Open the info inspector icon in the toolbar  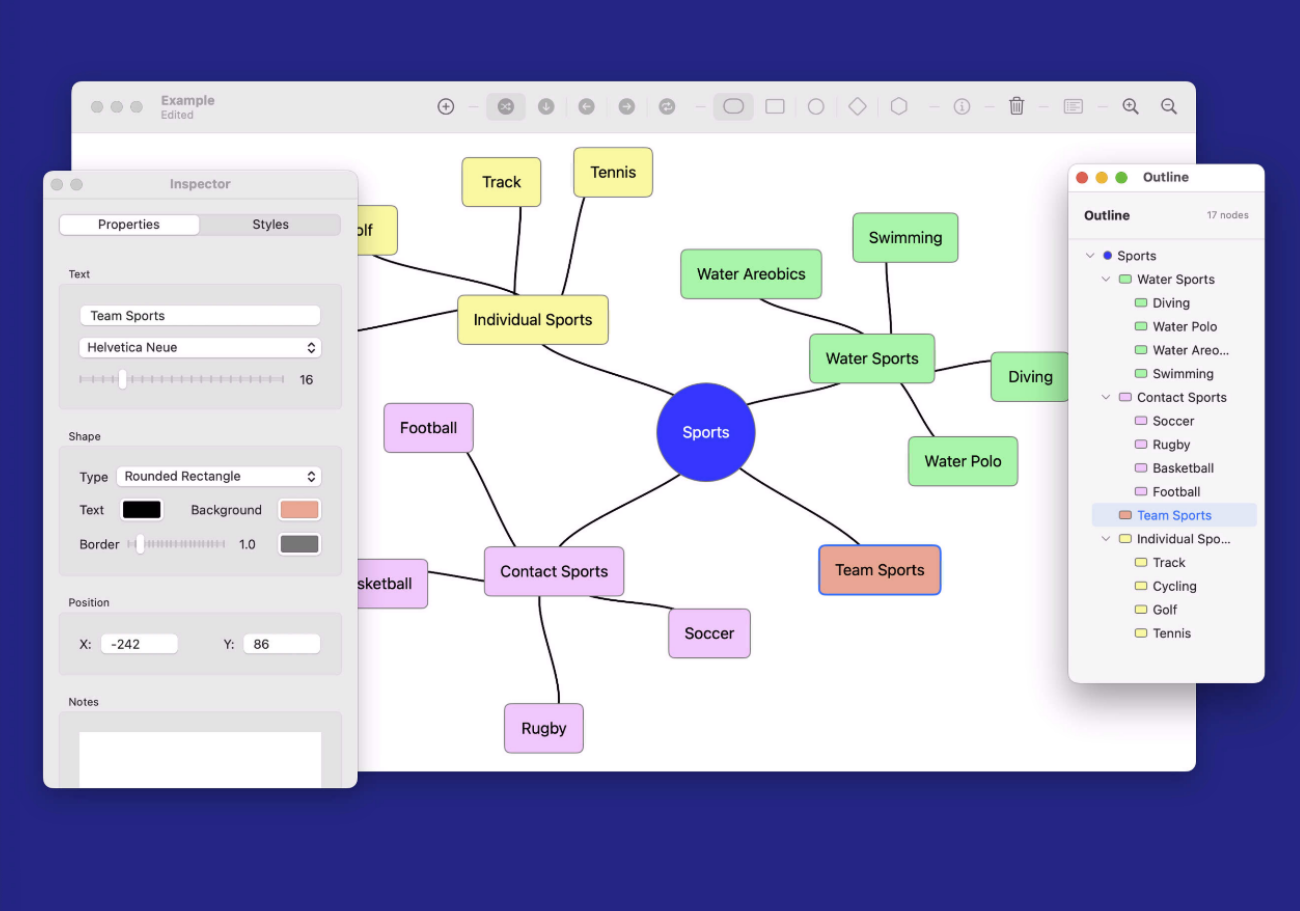pyautogui.click(x=962, y=106)
